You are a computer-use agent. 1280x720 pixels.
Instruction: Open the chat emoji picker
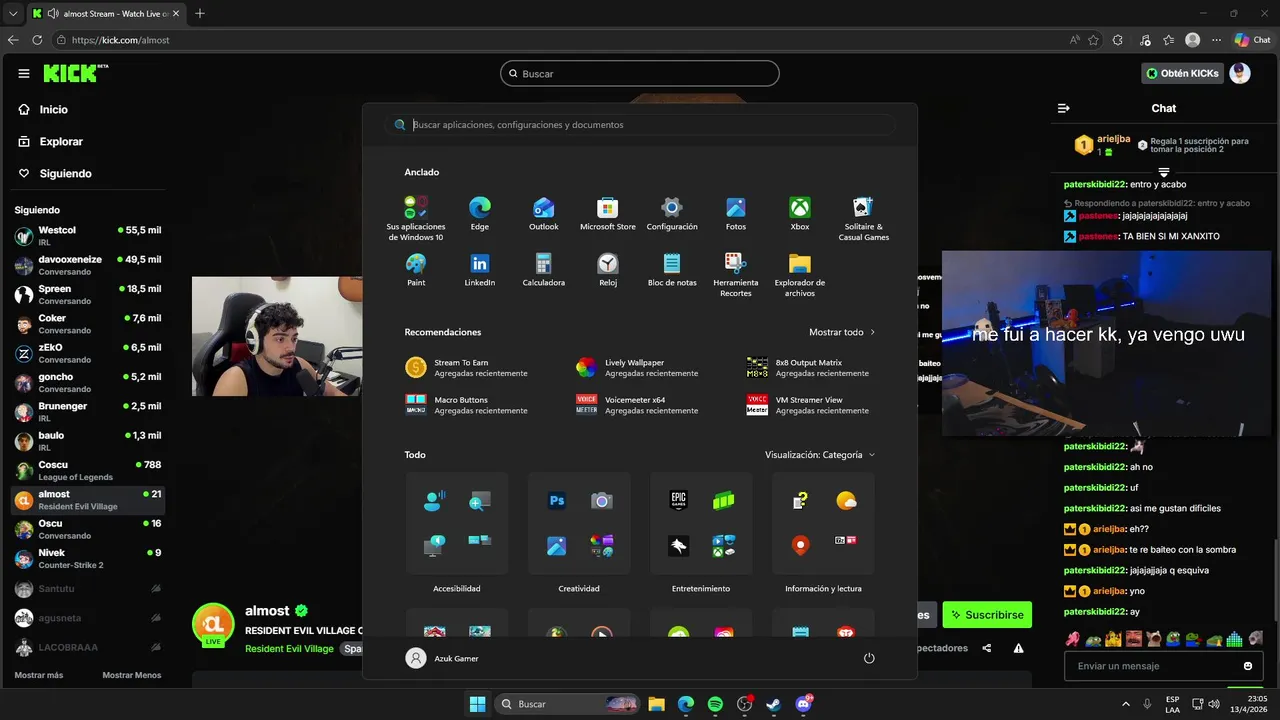pyautogui.click(x=1248, y=666)
